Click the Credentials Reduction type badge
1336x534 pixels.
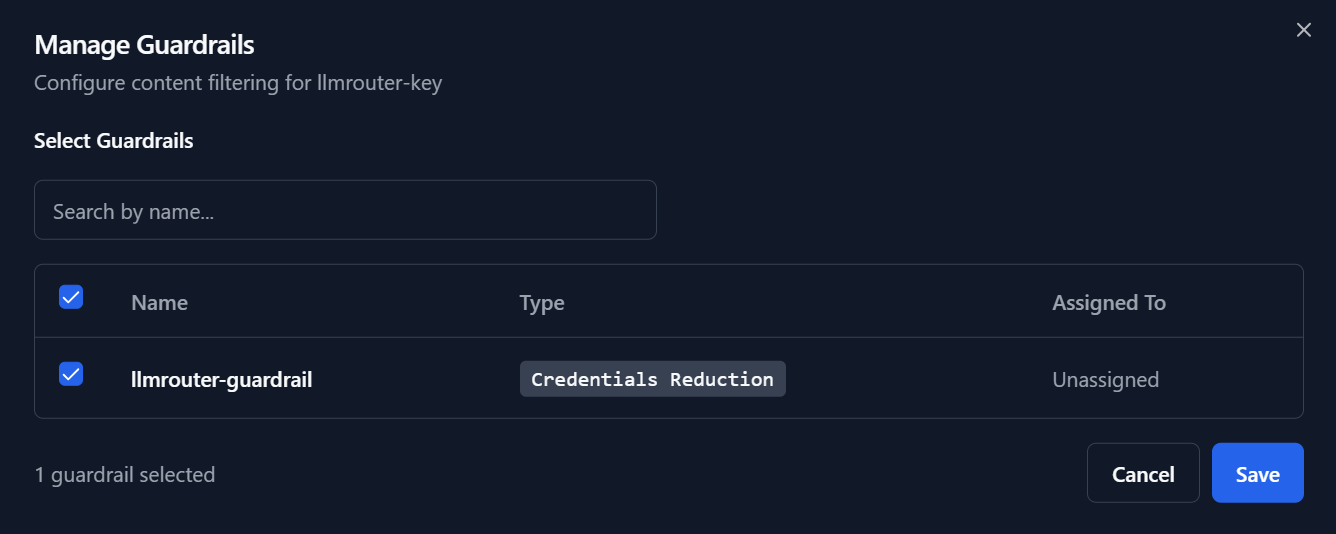[x=652, y=380]
